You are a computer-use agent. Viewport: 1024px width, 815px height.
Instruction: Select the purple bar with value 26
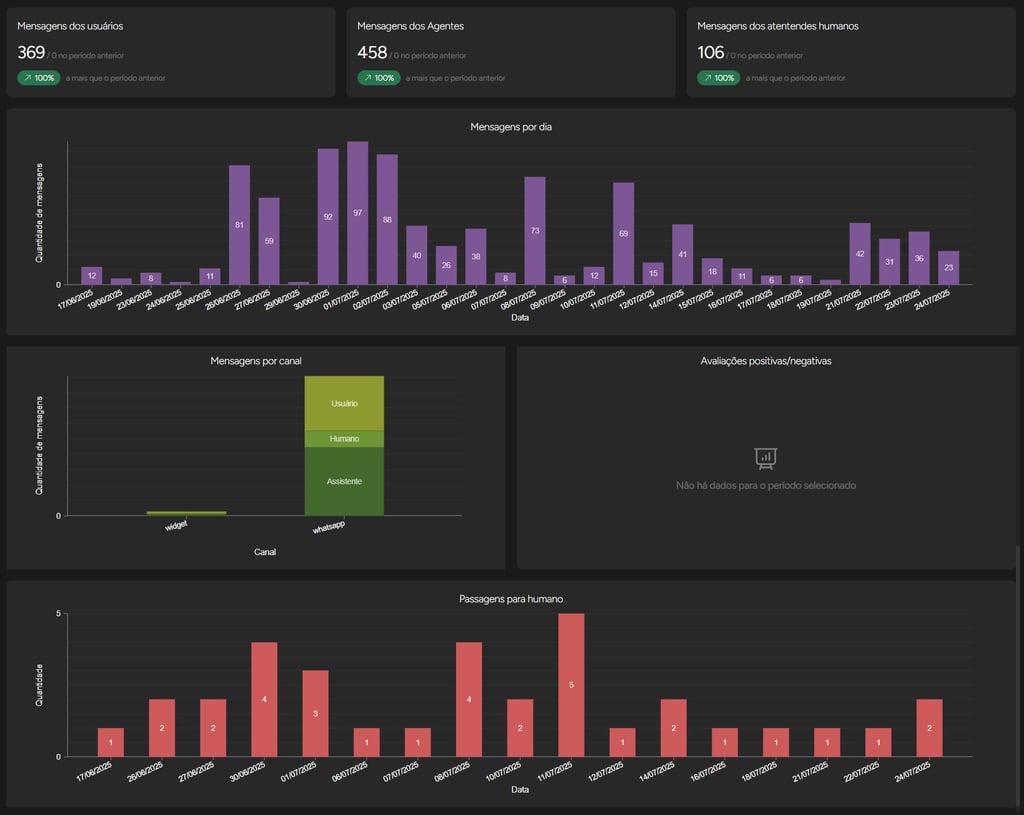[x=446, y=265]
